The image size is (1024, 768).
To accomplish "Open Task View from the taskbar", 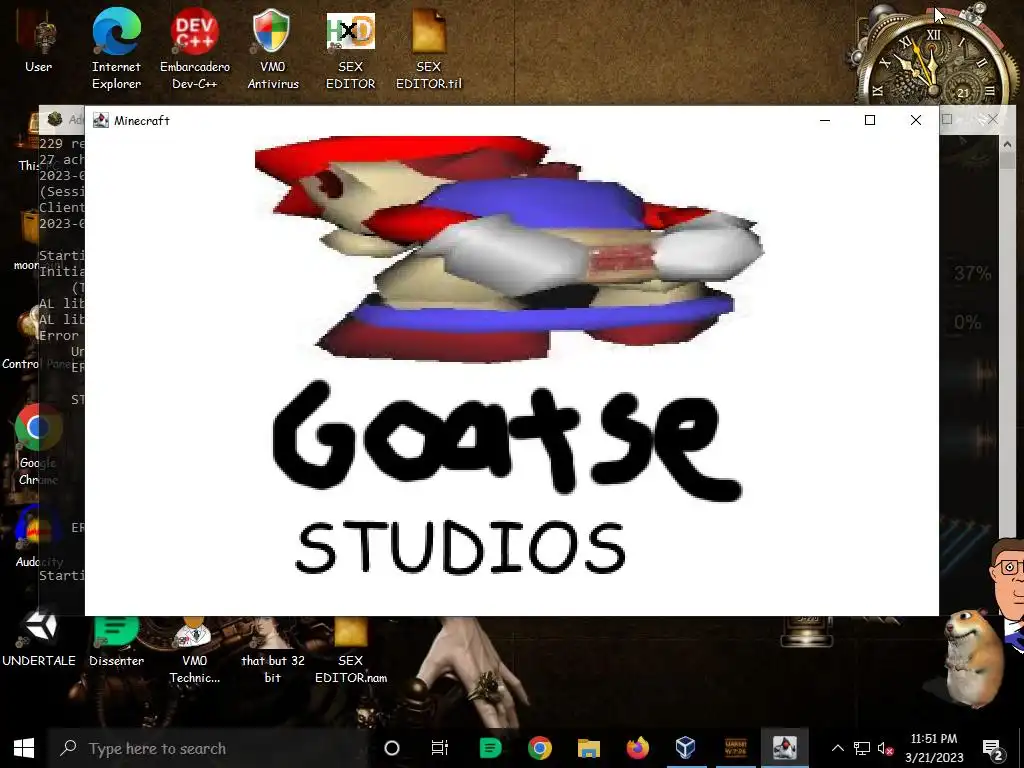I will (440, 748).
